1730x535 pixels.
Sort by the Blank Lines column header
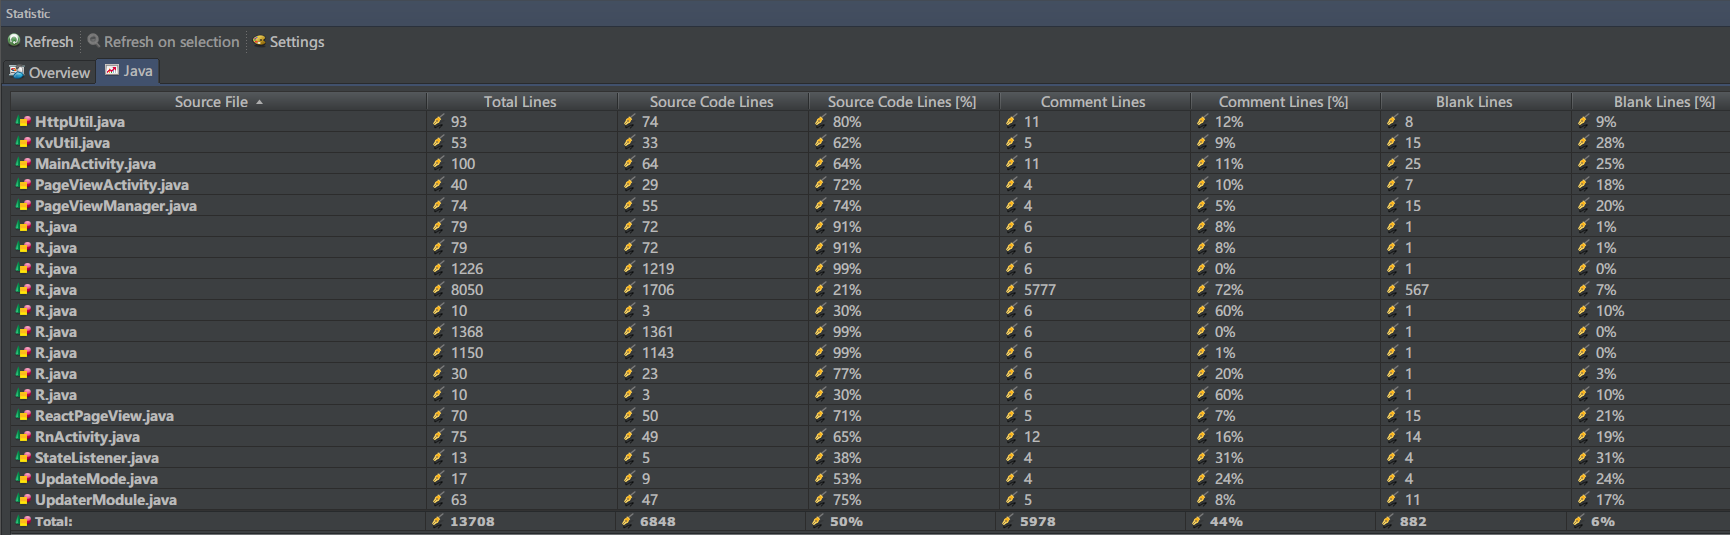(x=1474, y=102)
